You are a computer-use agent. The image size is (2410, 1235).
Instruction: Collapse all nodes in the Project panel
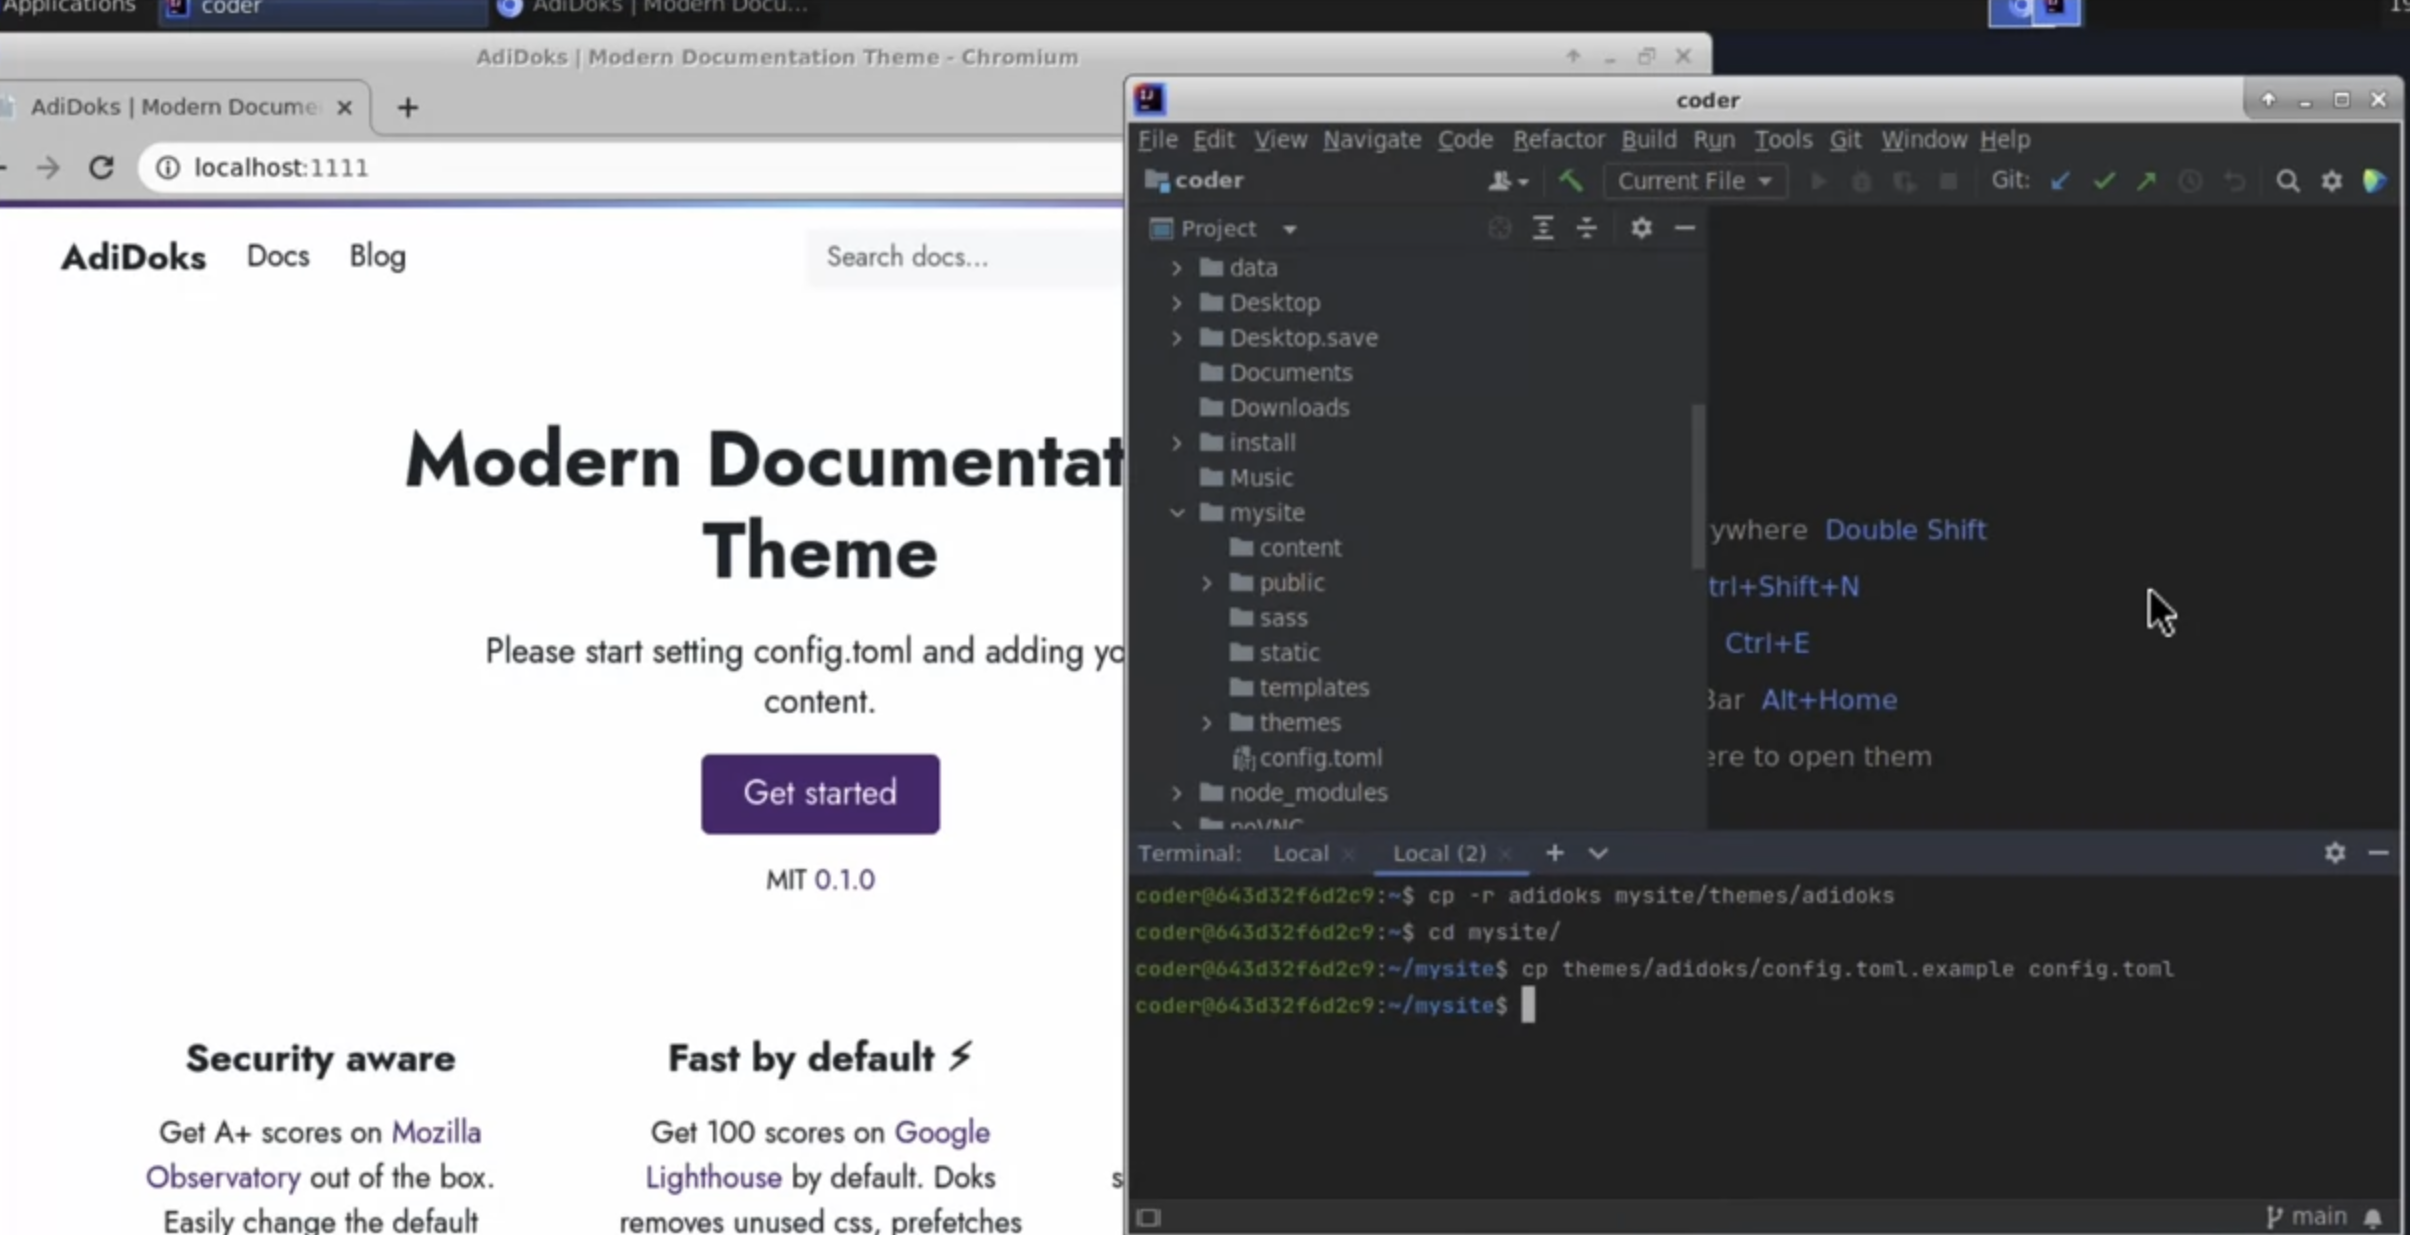tap(1543, 228)
